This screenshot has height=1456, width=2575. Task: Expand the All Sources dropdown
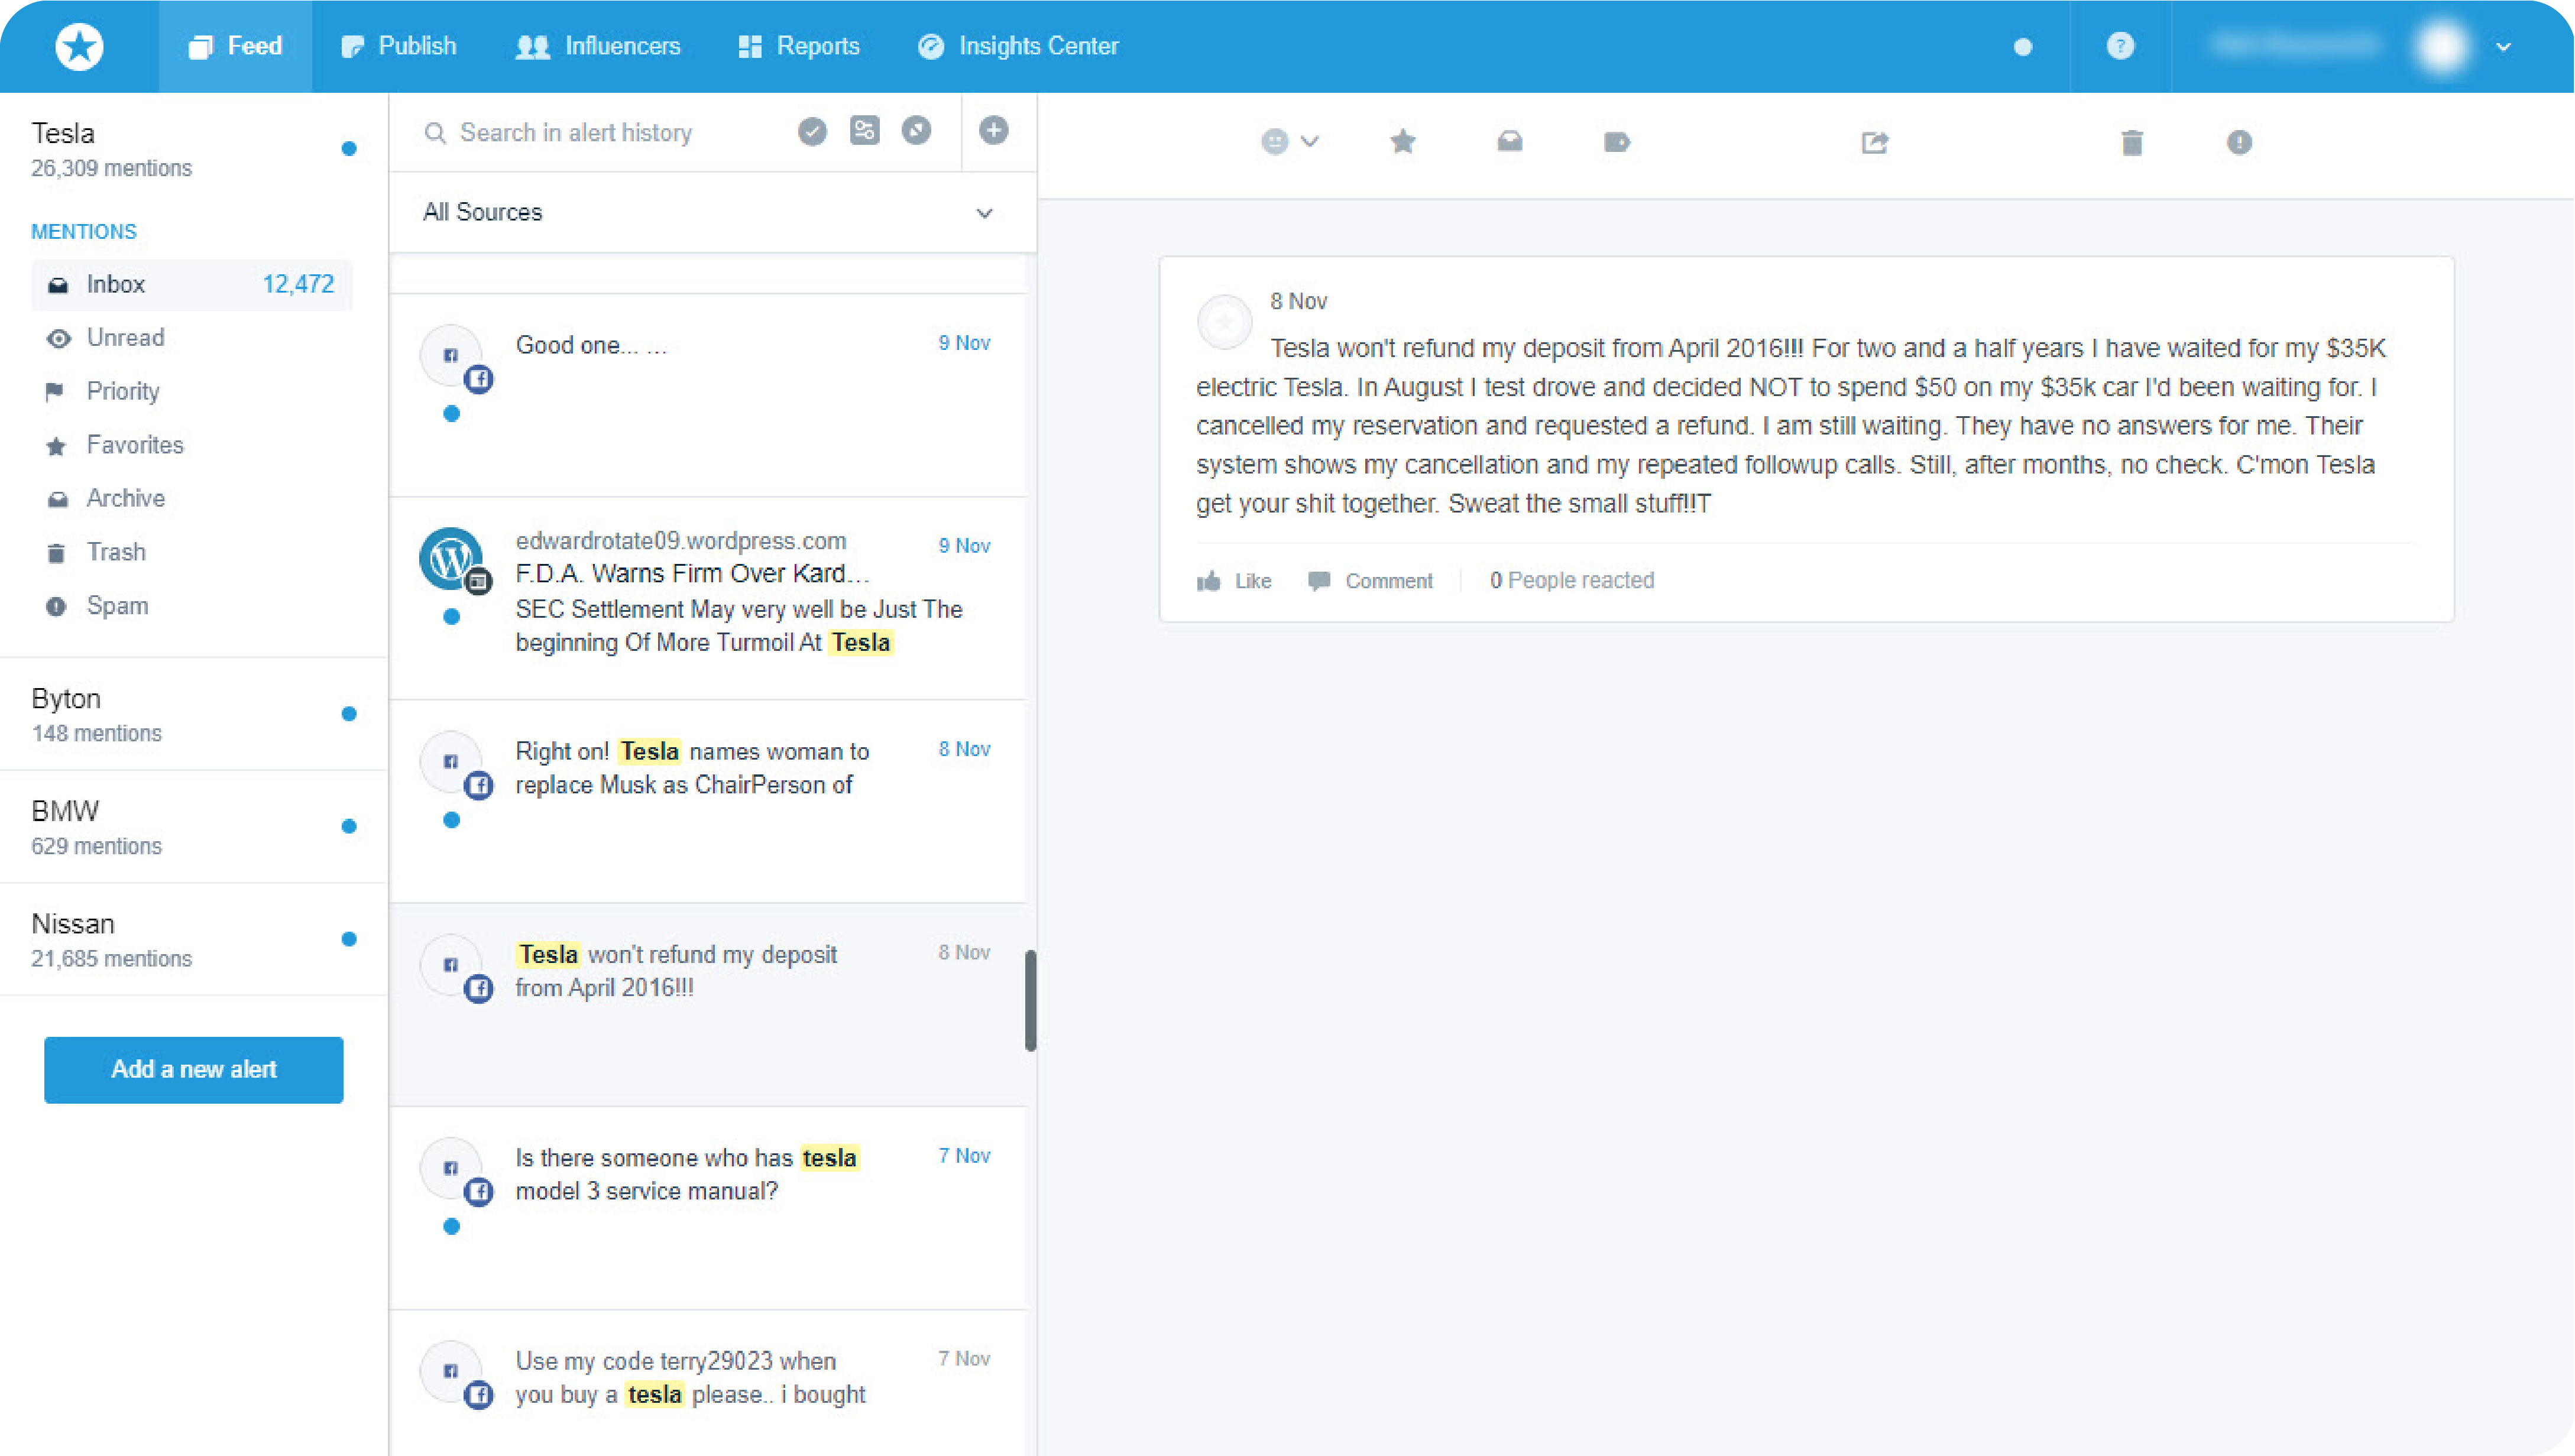coord(712,212)
